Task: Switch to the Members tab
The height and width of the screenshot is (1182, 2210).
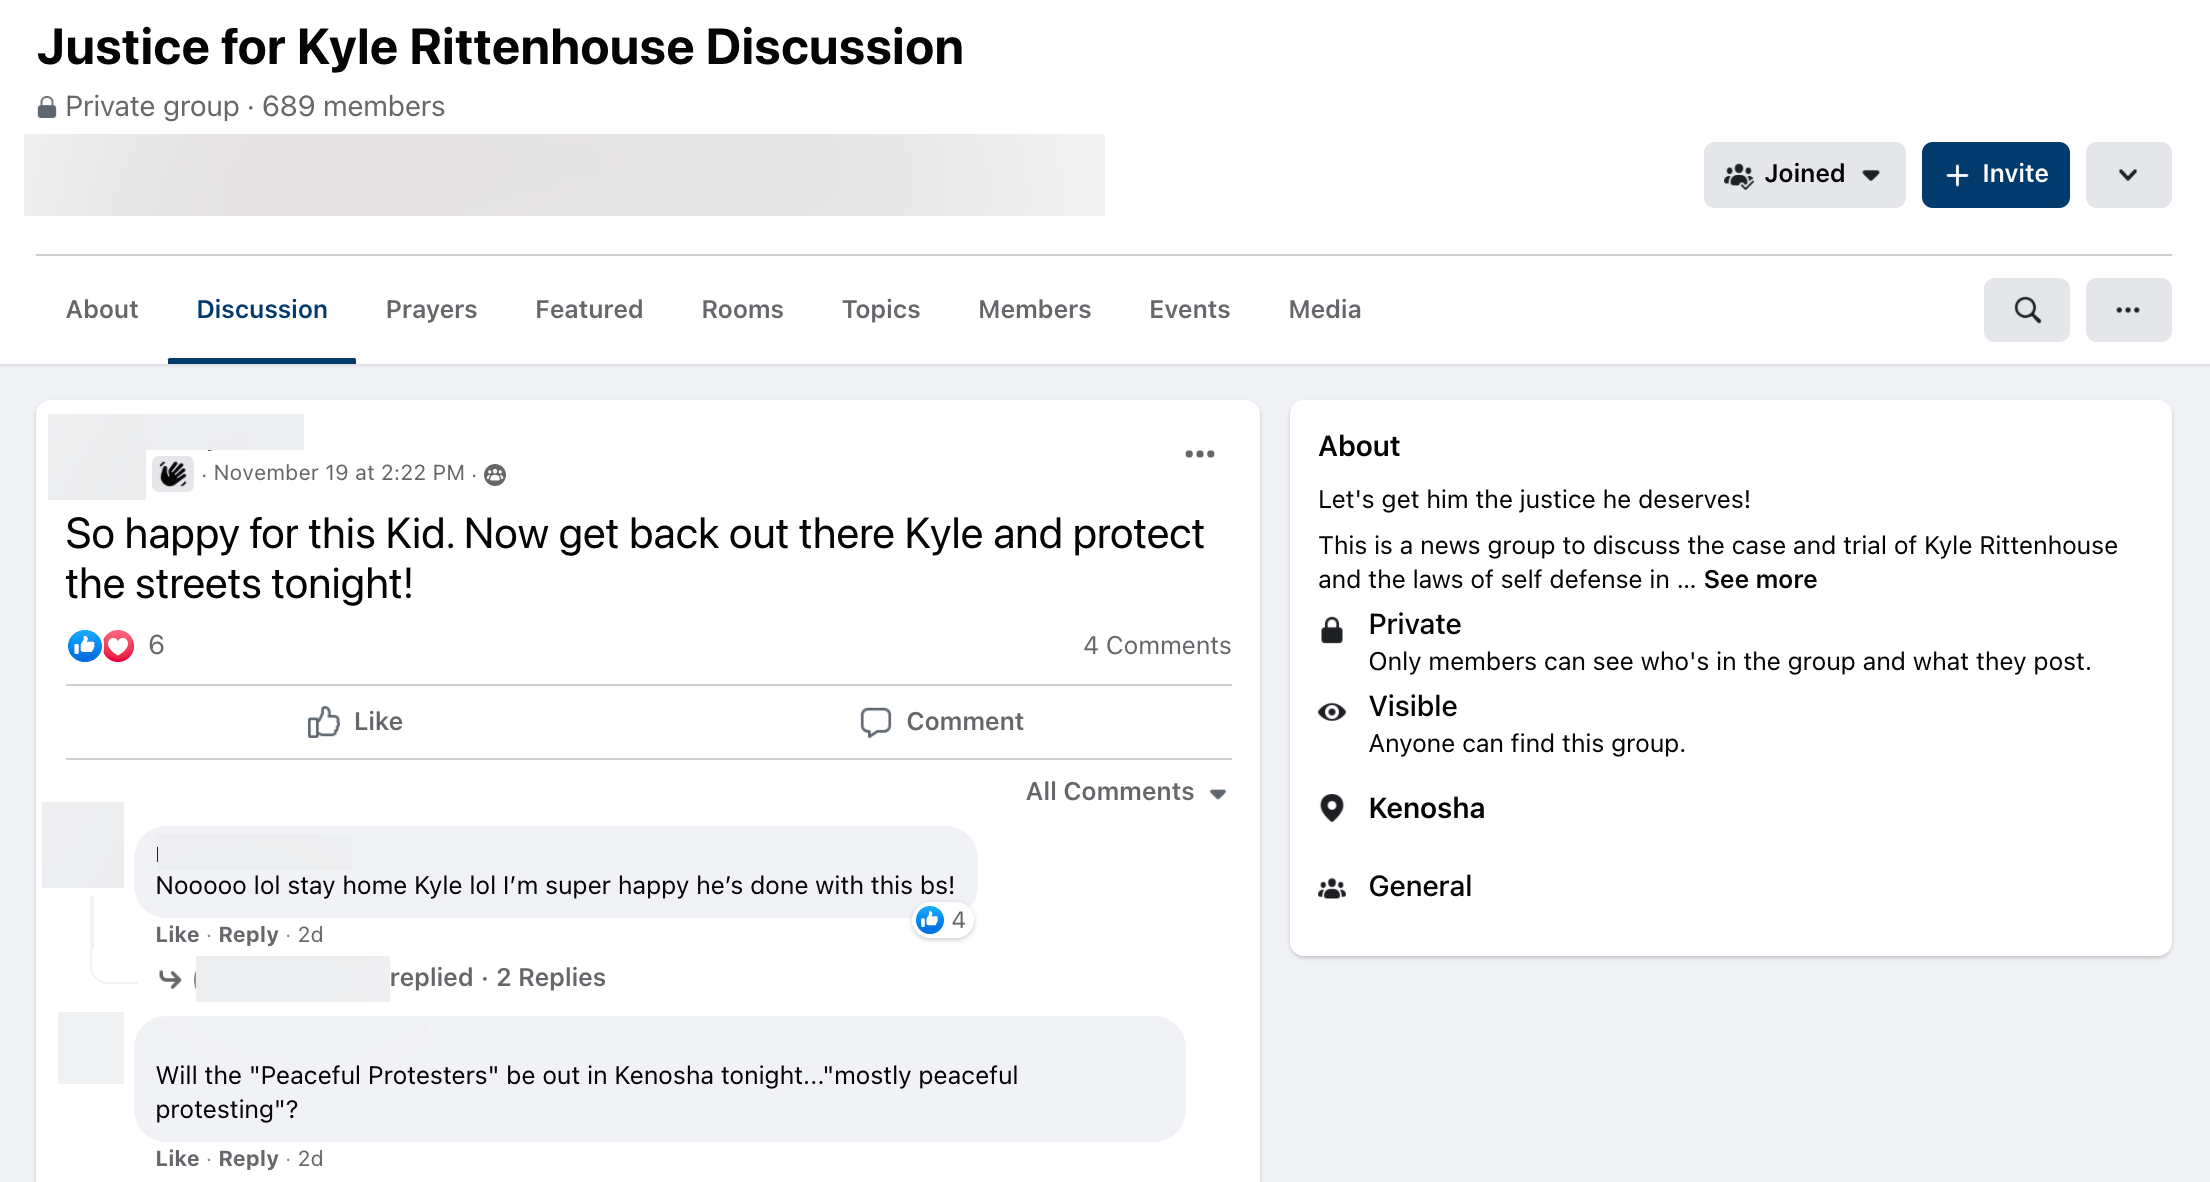Action: 1034,310
